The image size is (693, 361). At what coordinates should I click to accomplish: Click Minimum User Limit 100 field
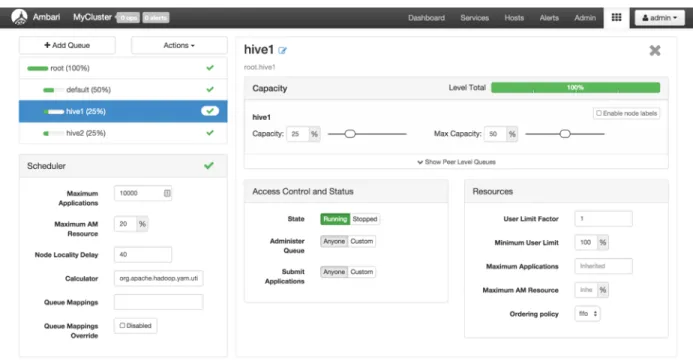[x=586, y=243]
